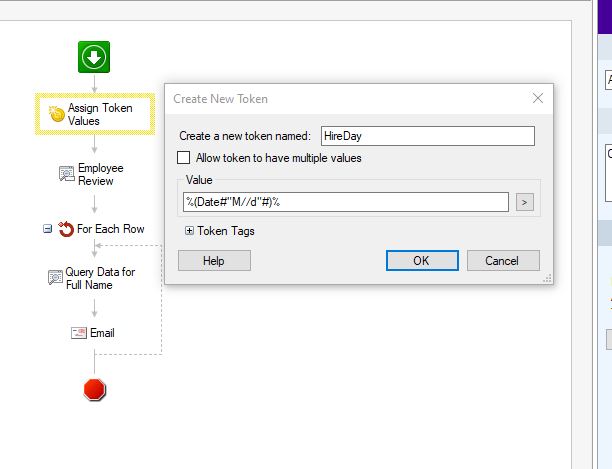The image size is (612, 469).
Task: Select the Assign Token Values coin icon
Action: tap(57, 115)
